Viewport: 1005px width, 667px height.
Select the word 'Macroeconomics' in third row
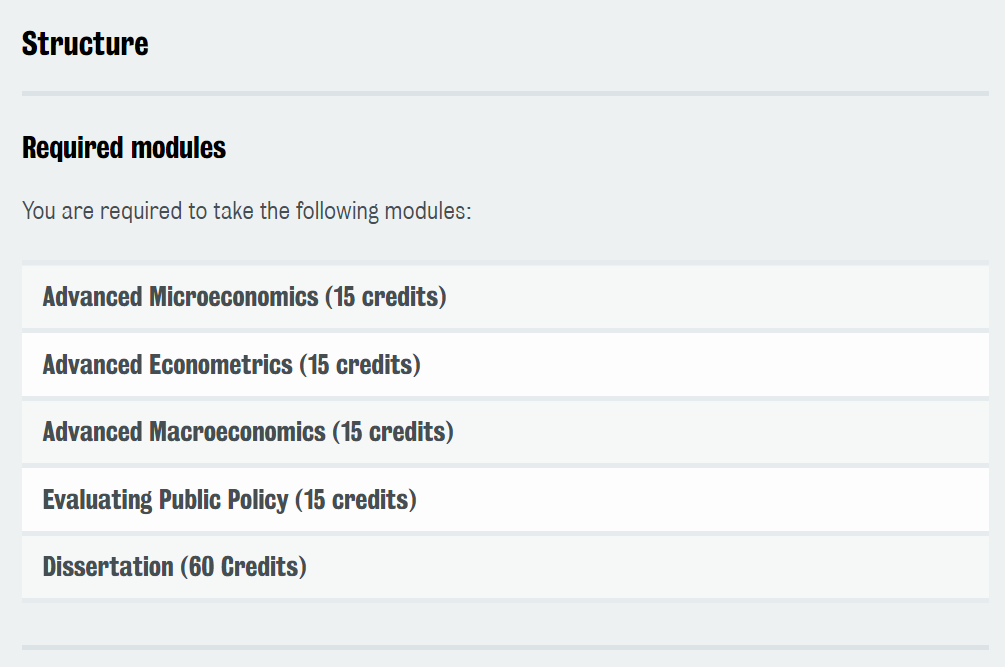(x=238, y=432)
